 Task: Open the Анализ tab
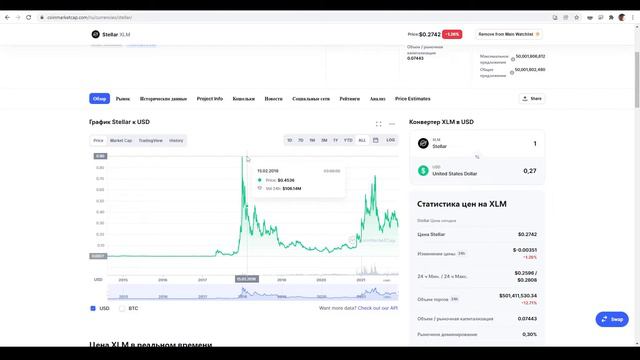(x=378, y=99)
